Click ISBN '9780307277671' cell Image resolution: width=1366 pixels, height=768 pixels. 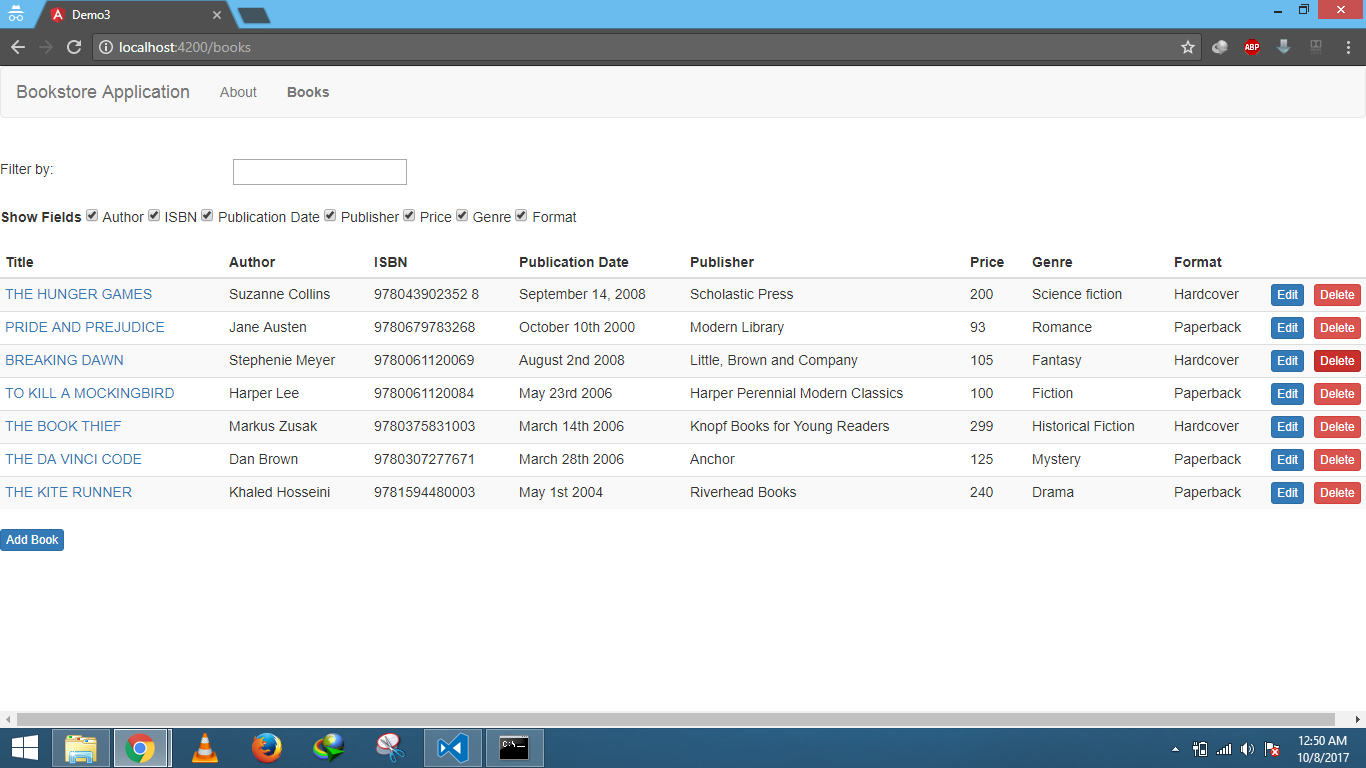425,459
